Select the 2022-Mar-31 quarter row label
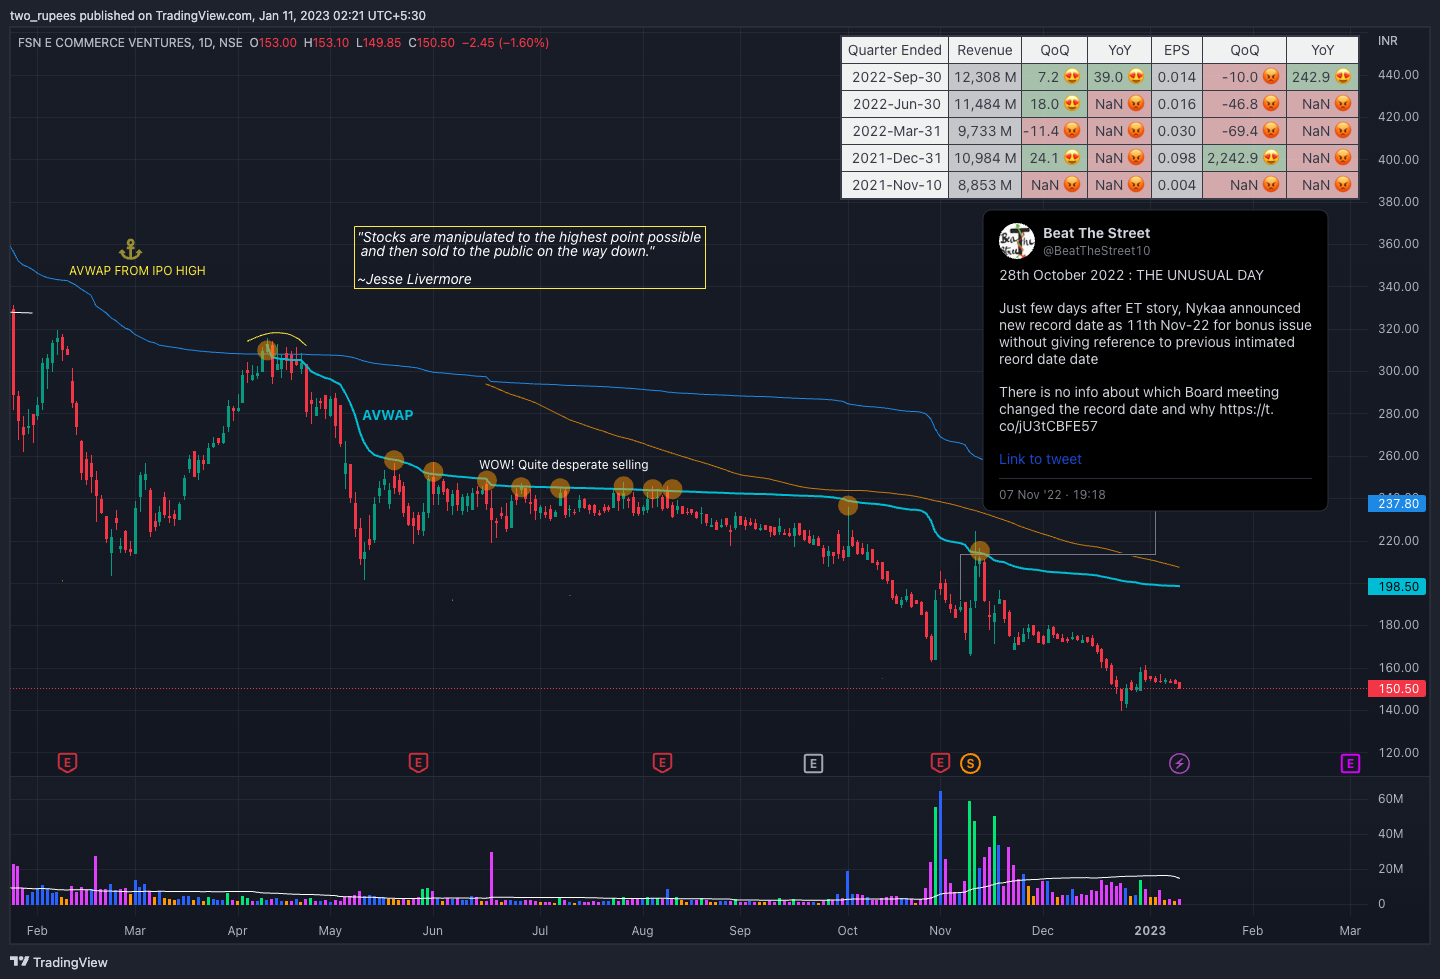The width and height of the screenshot is (1440, 979). [x=895, y=131]
